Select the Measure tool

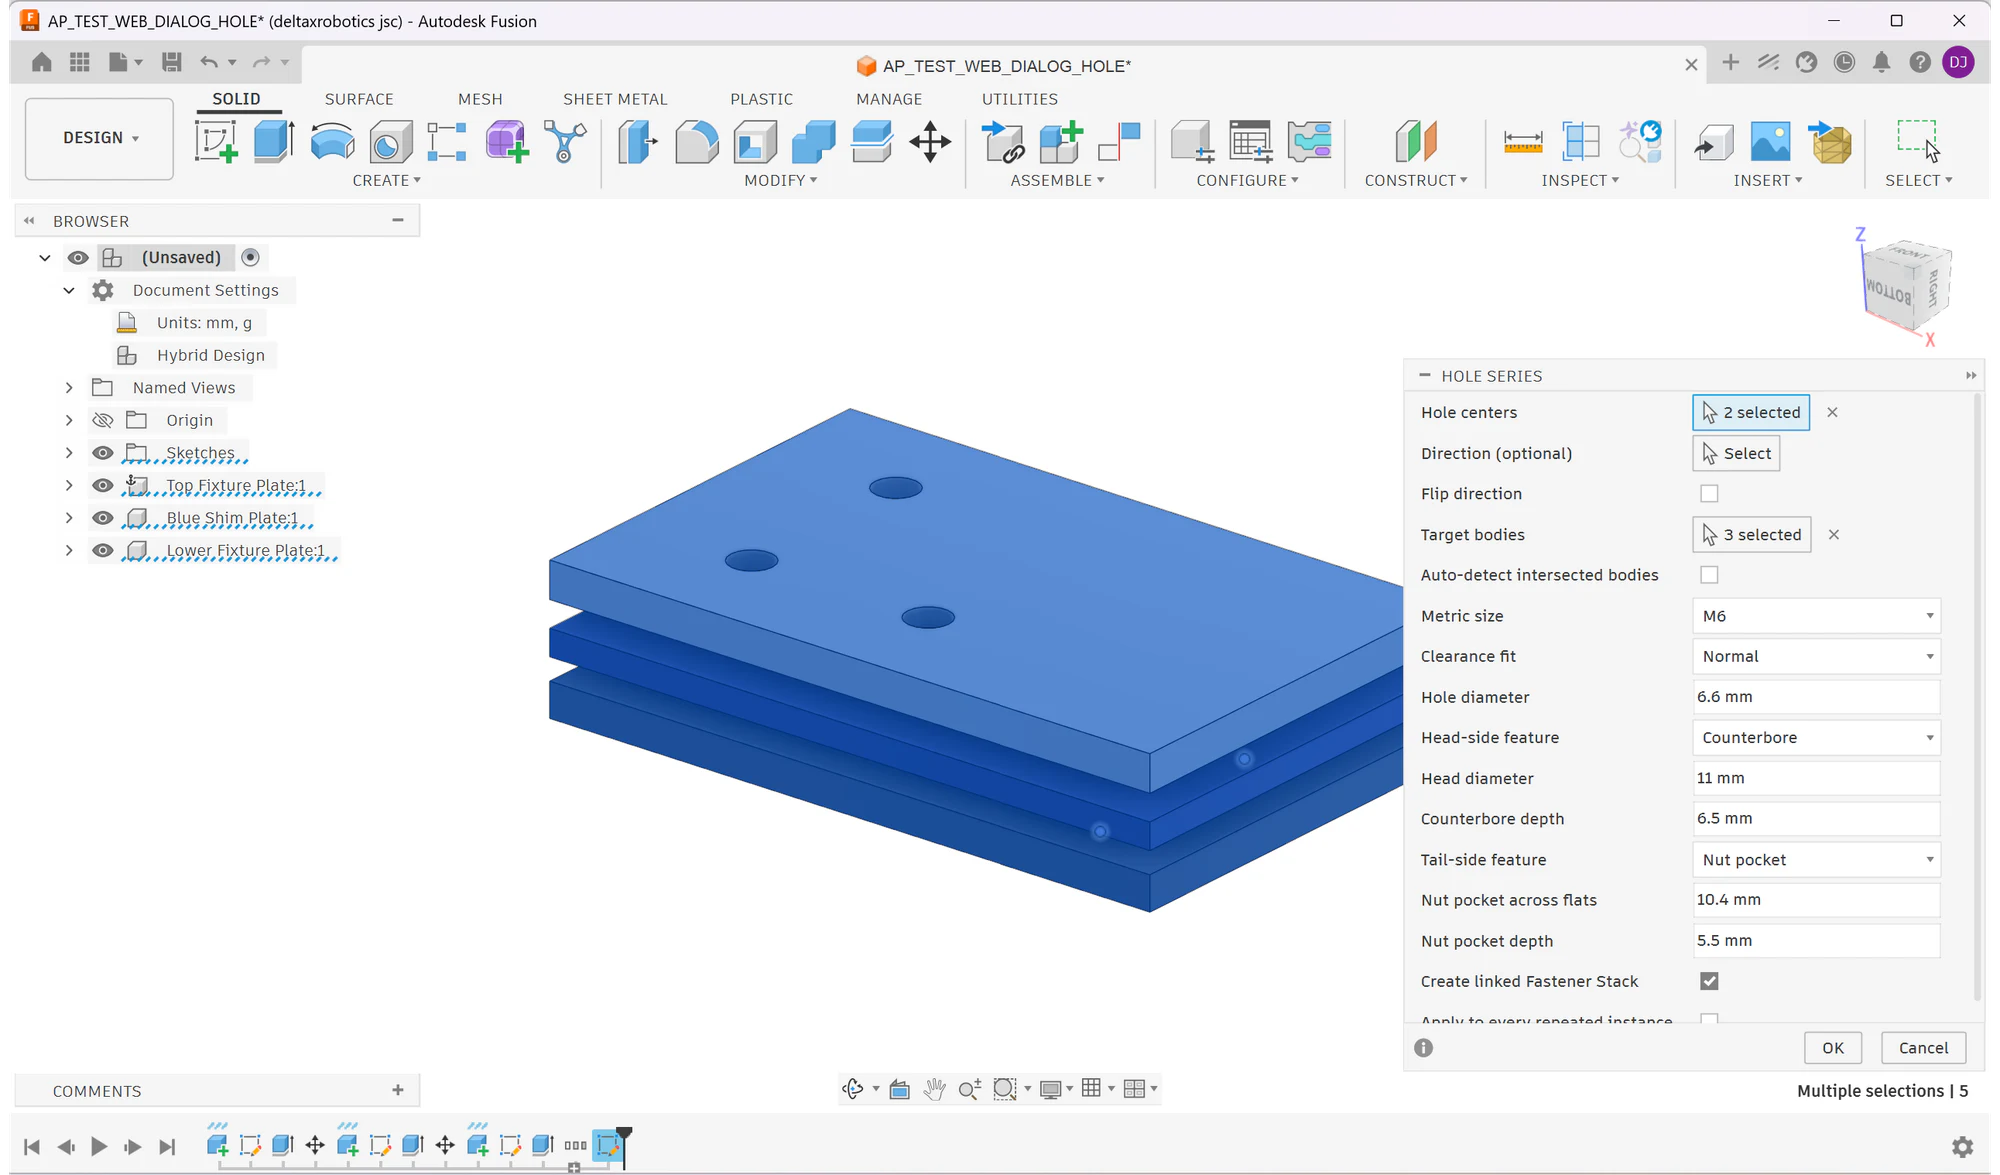click(1523, 141)
